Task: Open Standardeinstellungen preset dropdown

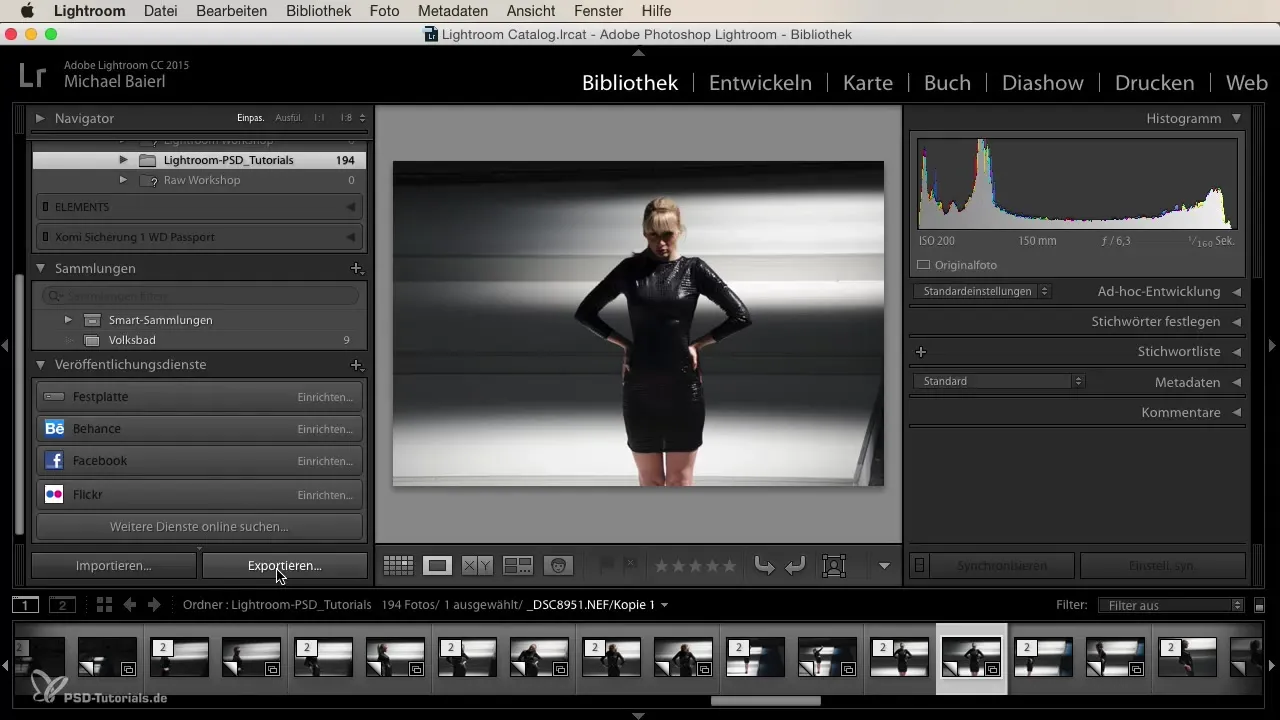Action: coord(982,291)
